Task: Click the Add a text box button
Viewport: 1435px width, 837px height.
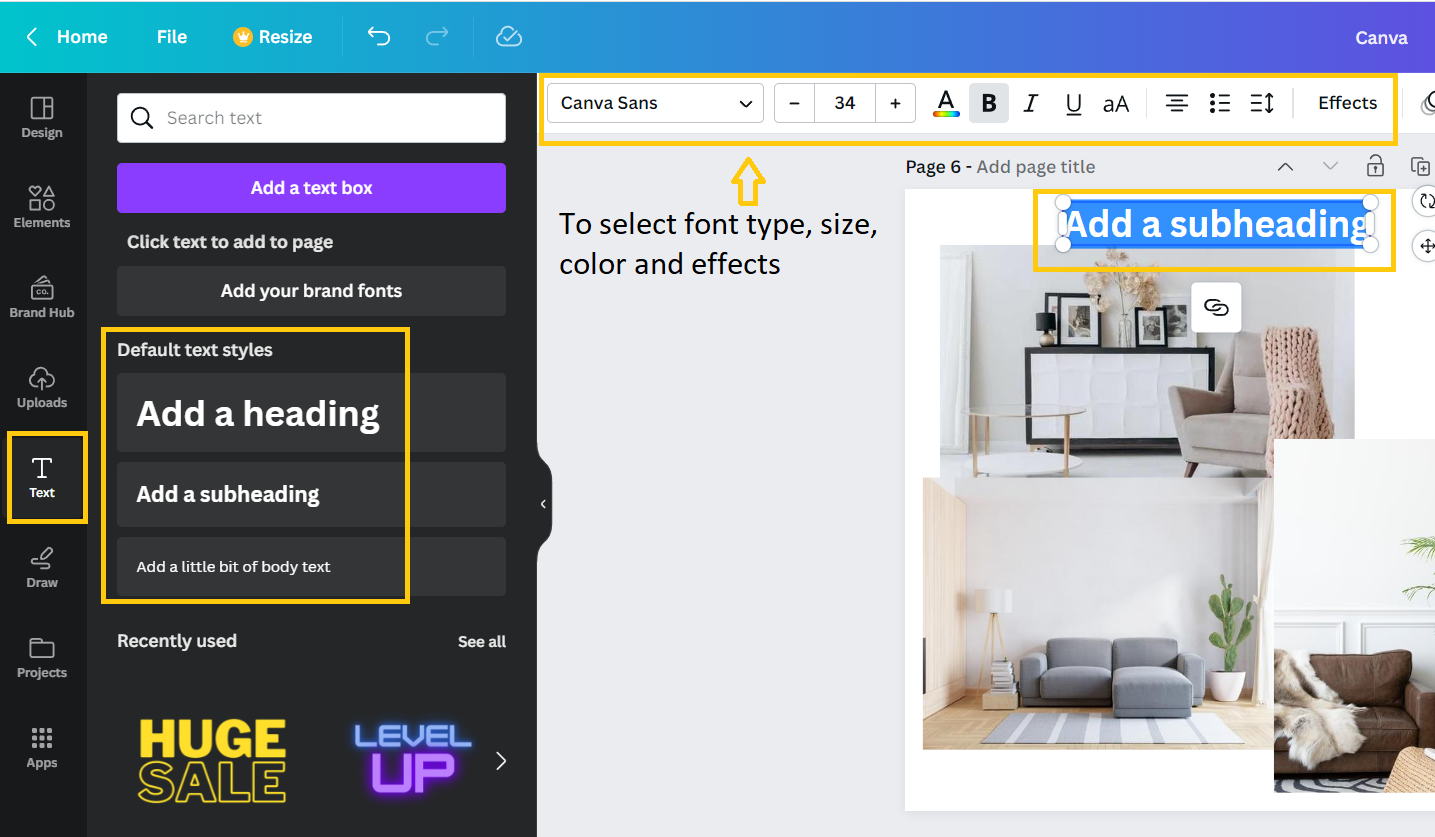Action: 311,188
